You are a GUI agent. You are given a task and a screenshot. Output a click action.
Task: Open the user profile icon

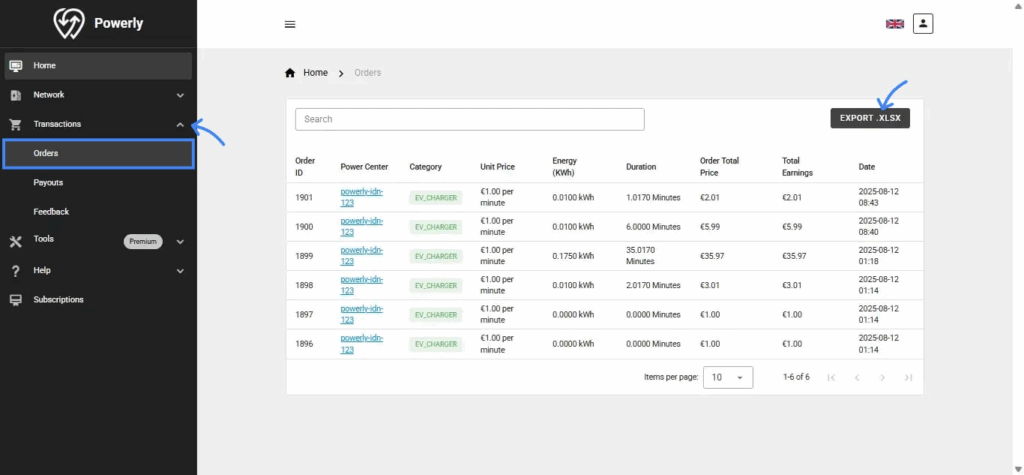[923, 24]
